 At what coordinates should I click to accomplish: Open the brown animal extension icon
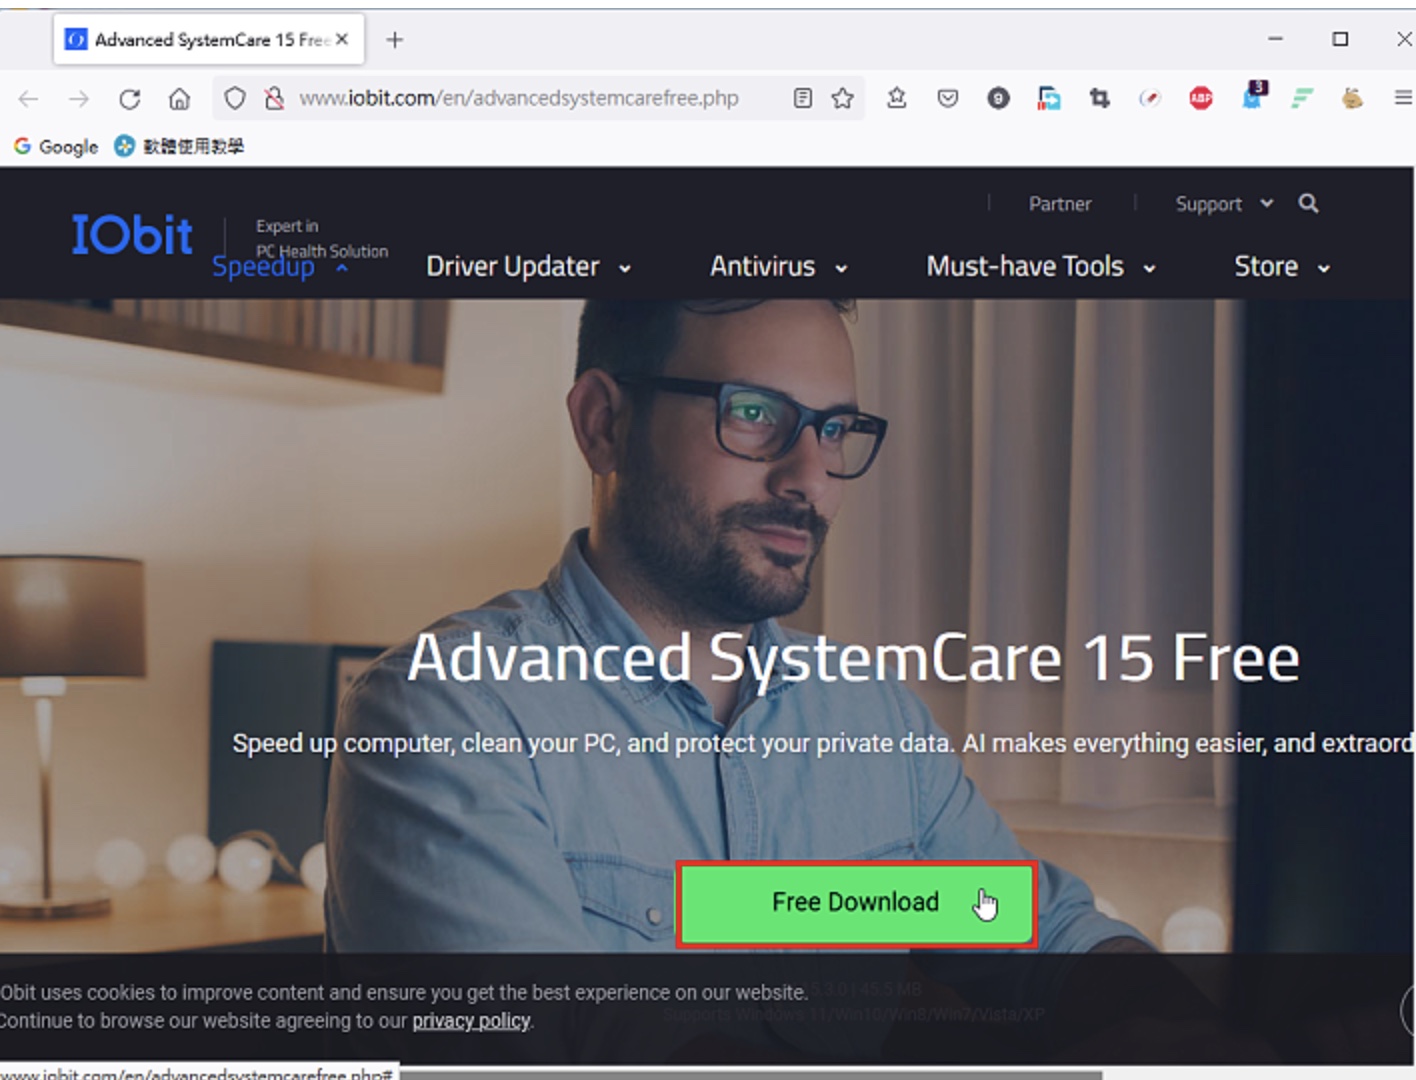tap(1353, 98)
